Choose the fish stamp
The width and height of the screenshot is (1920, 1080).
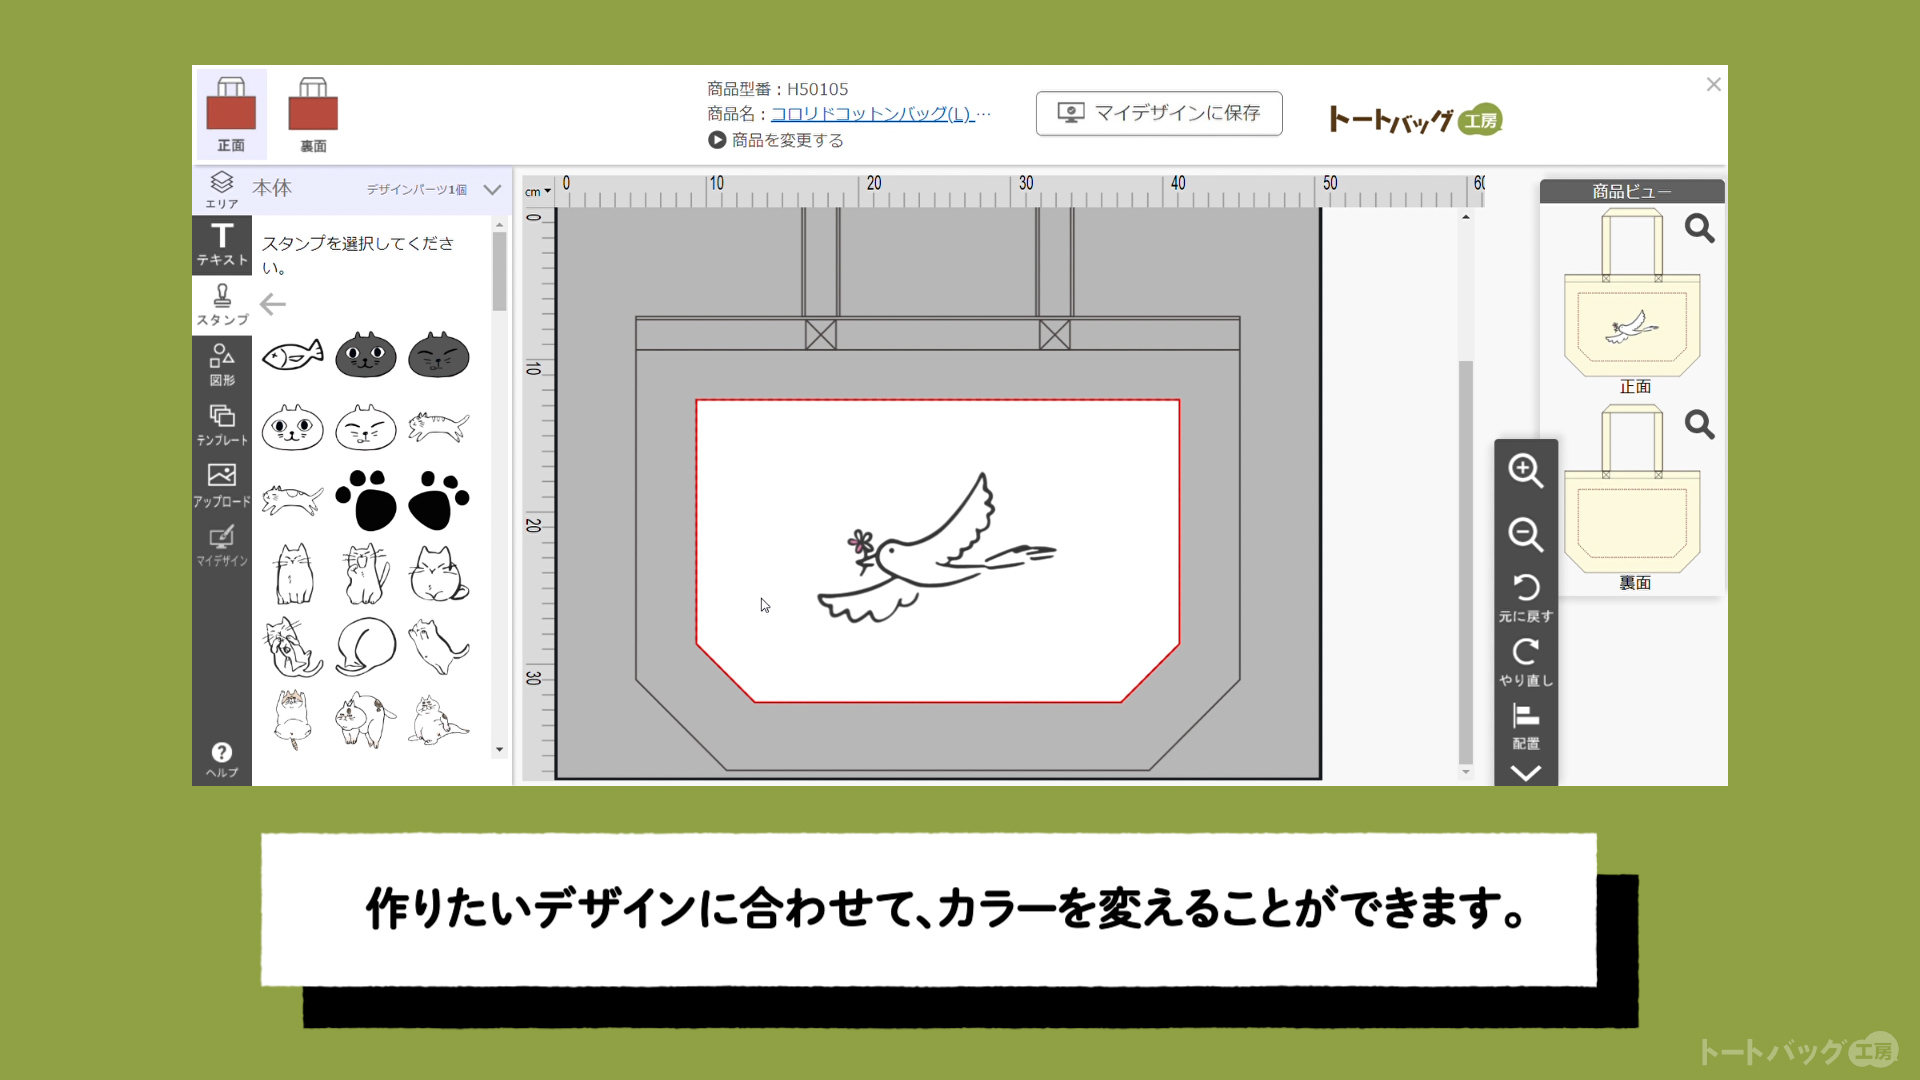click(x=293, y=355)
